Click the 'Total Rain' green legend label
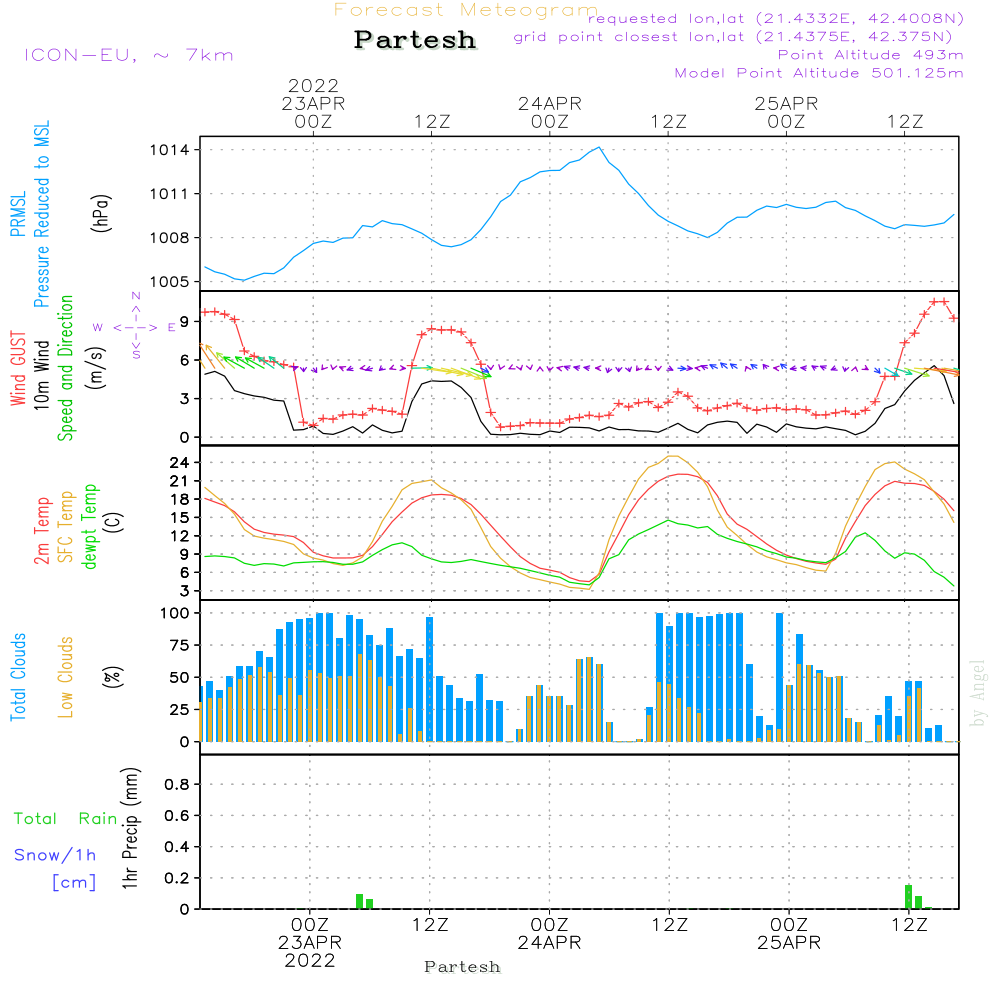Screen dimensions: 1000x1000 click(x=66, y=818)
